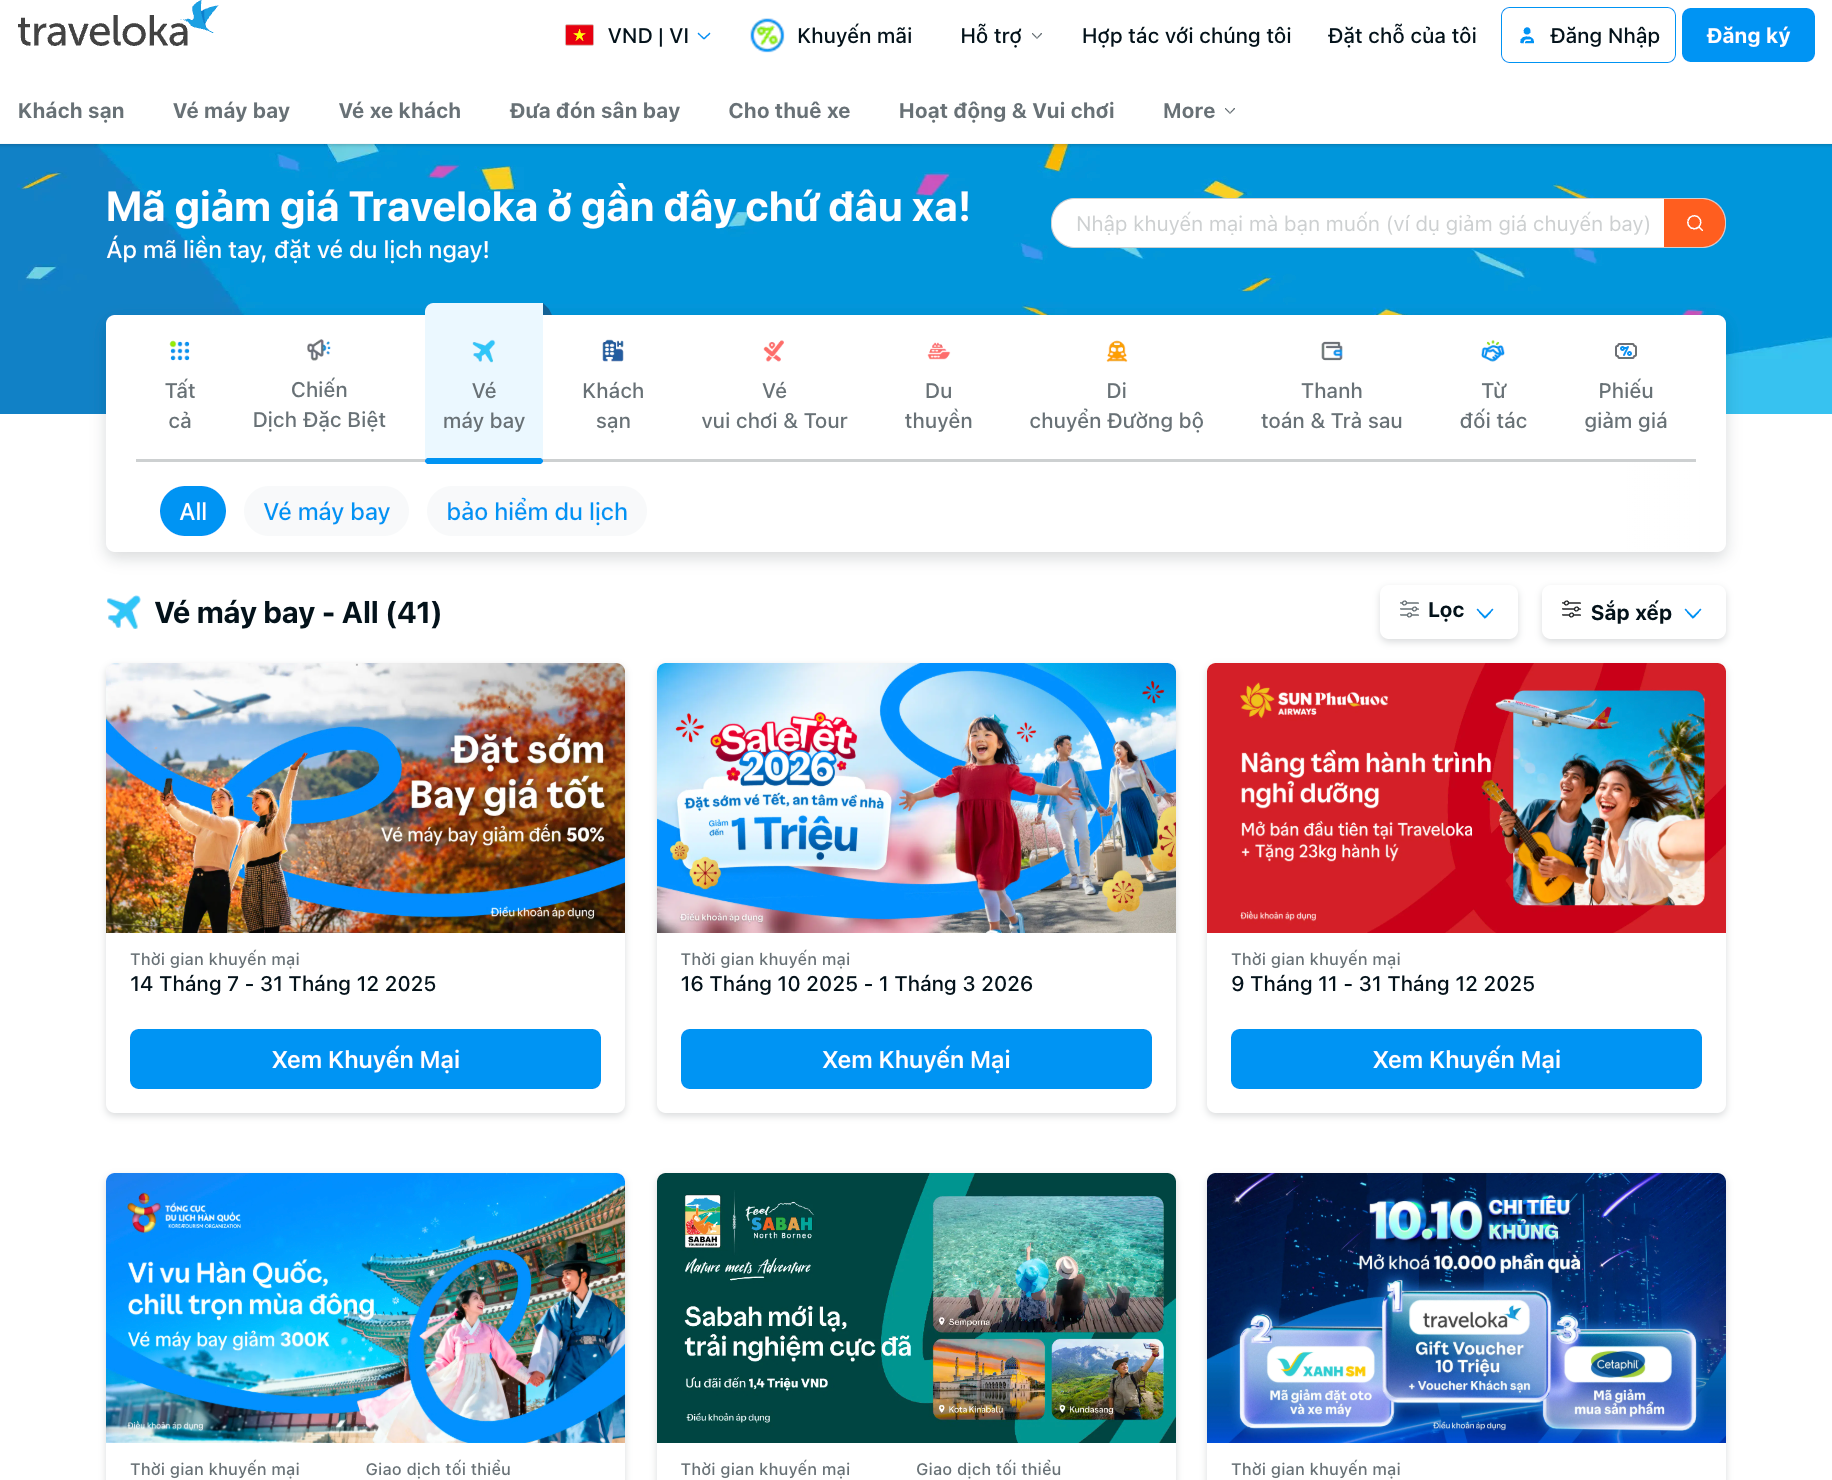Click the Chiến Dịch Đặc Biệt megaphone icon
The height and width of the screenshot is (1480, 1832).
319,350
